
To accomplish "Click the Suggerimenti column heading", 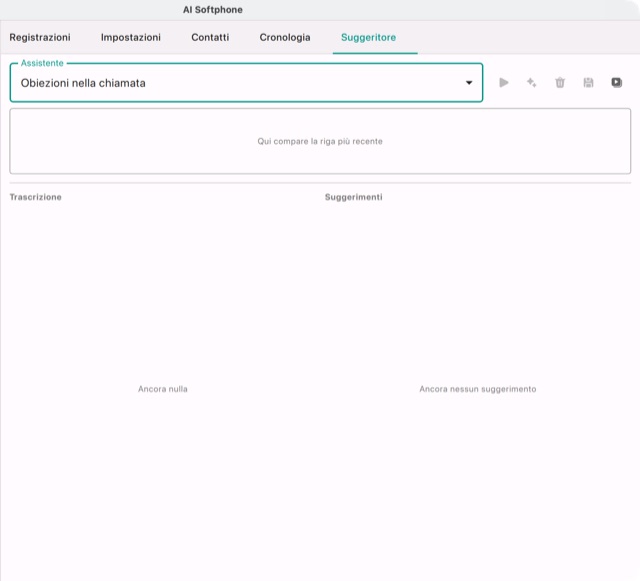I will [x=353, y=197].
